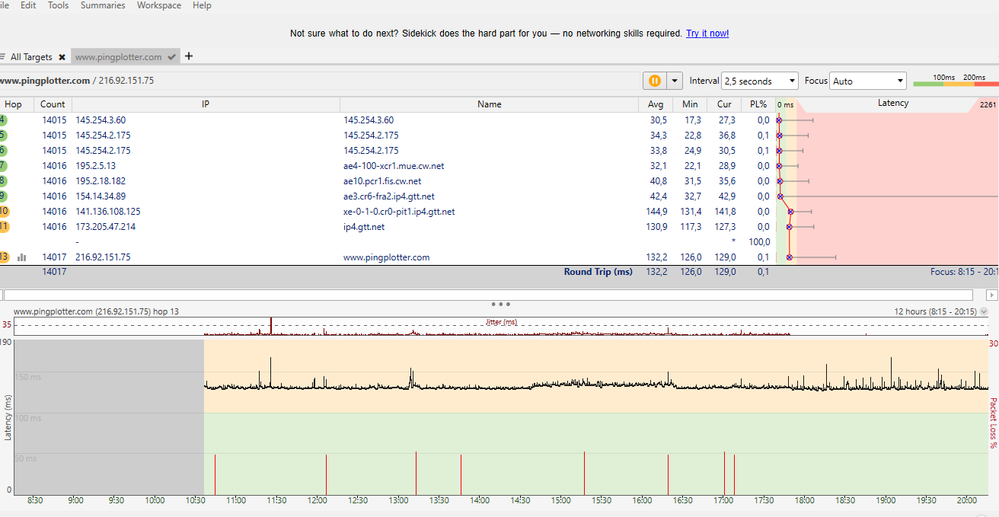999x517 pixels.
Task: Click name xe-0-1-0.cr0-pit1.ip4.gtt.net
Action: (x=399, y=212)
